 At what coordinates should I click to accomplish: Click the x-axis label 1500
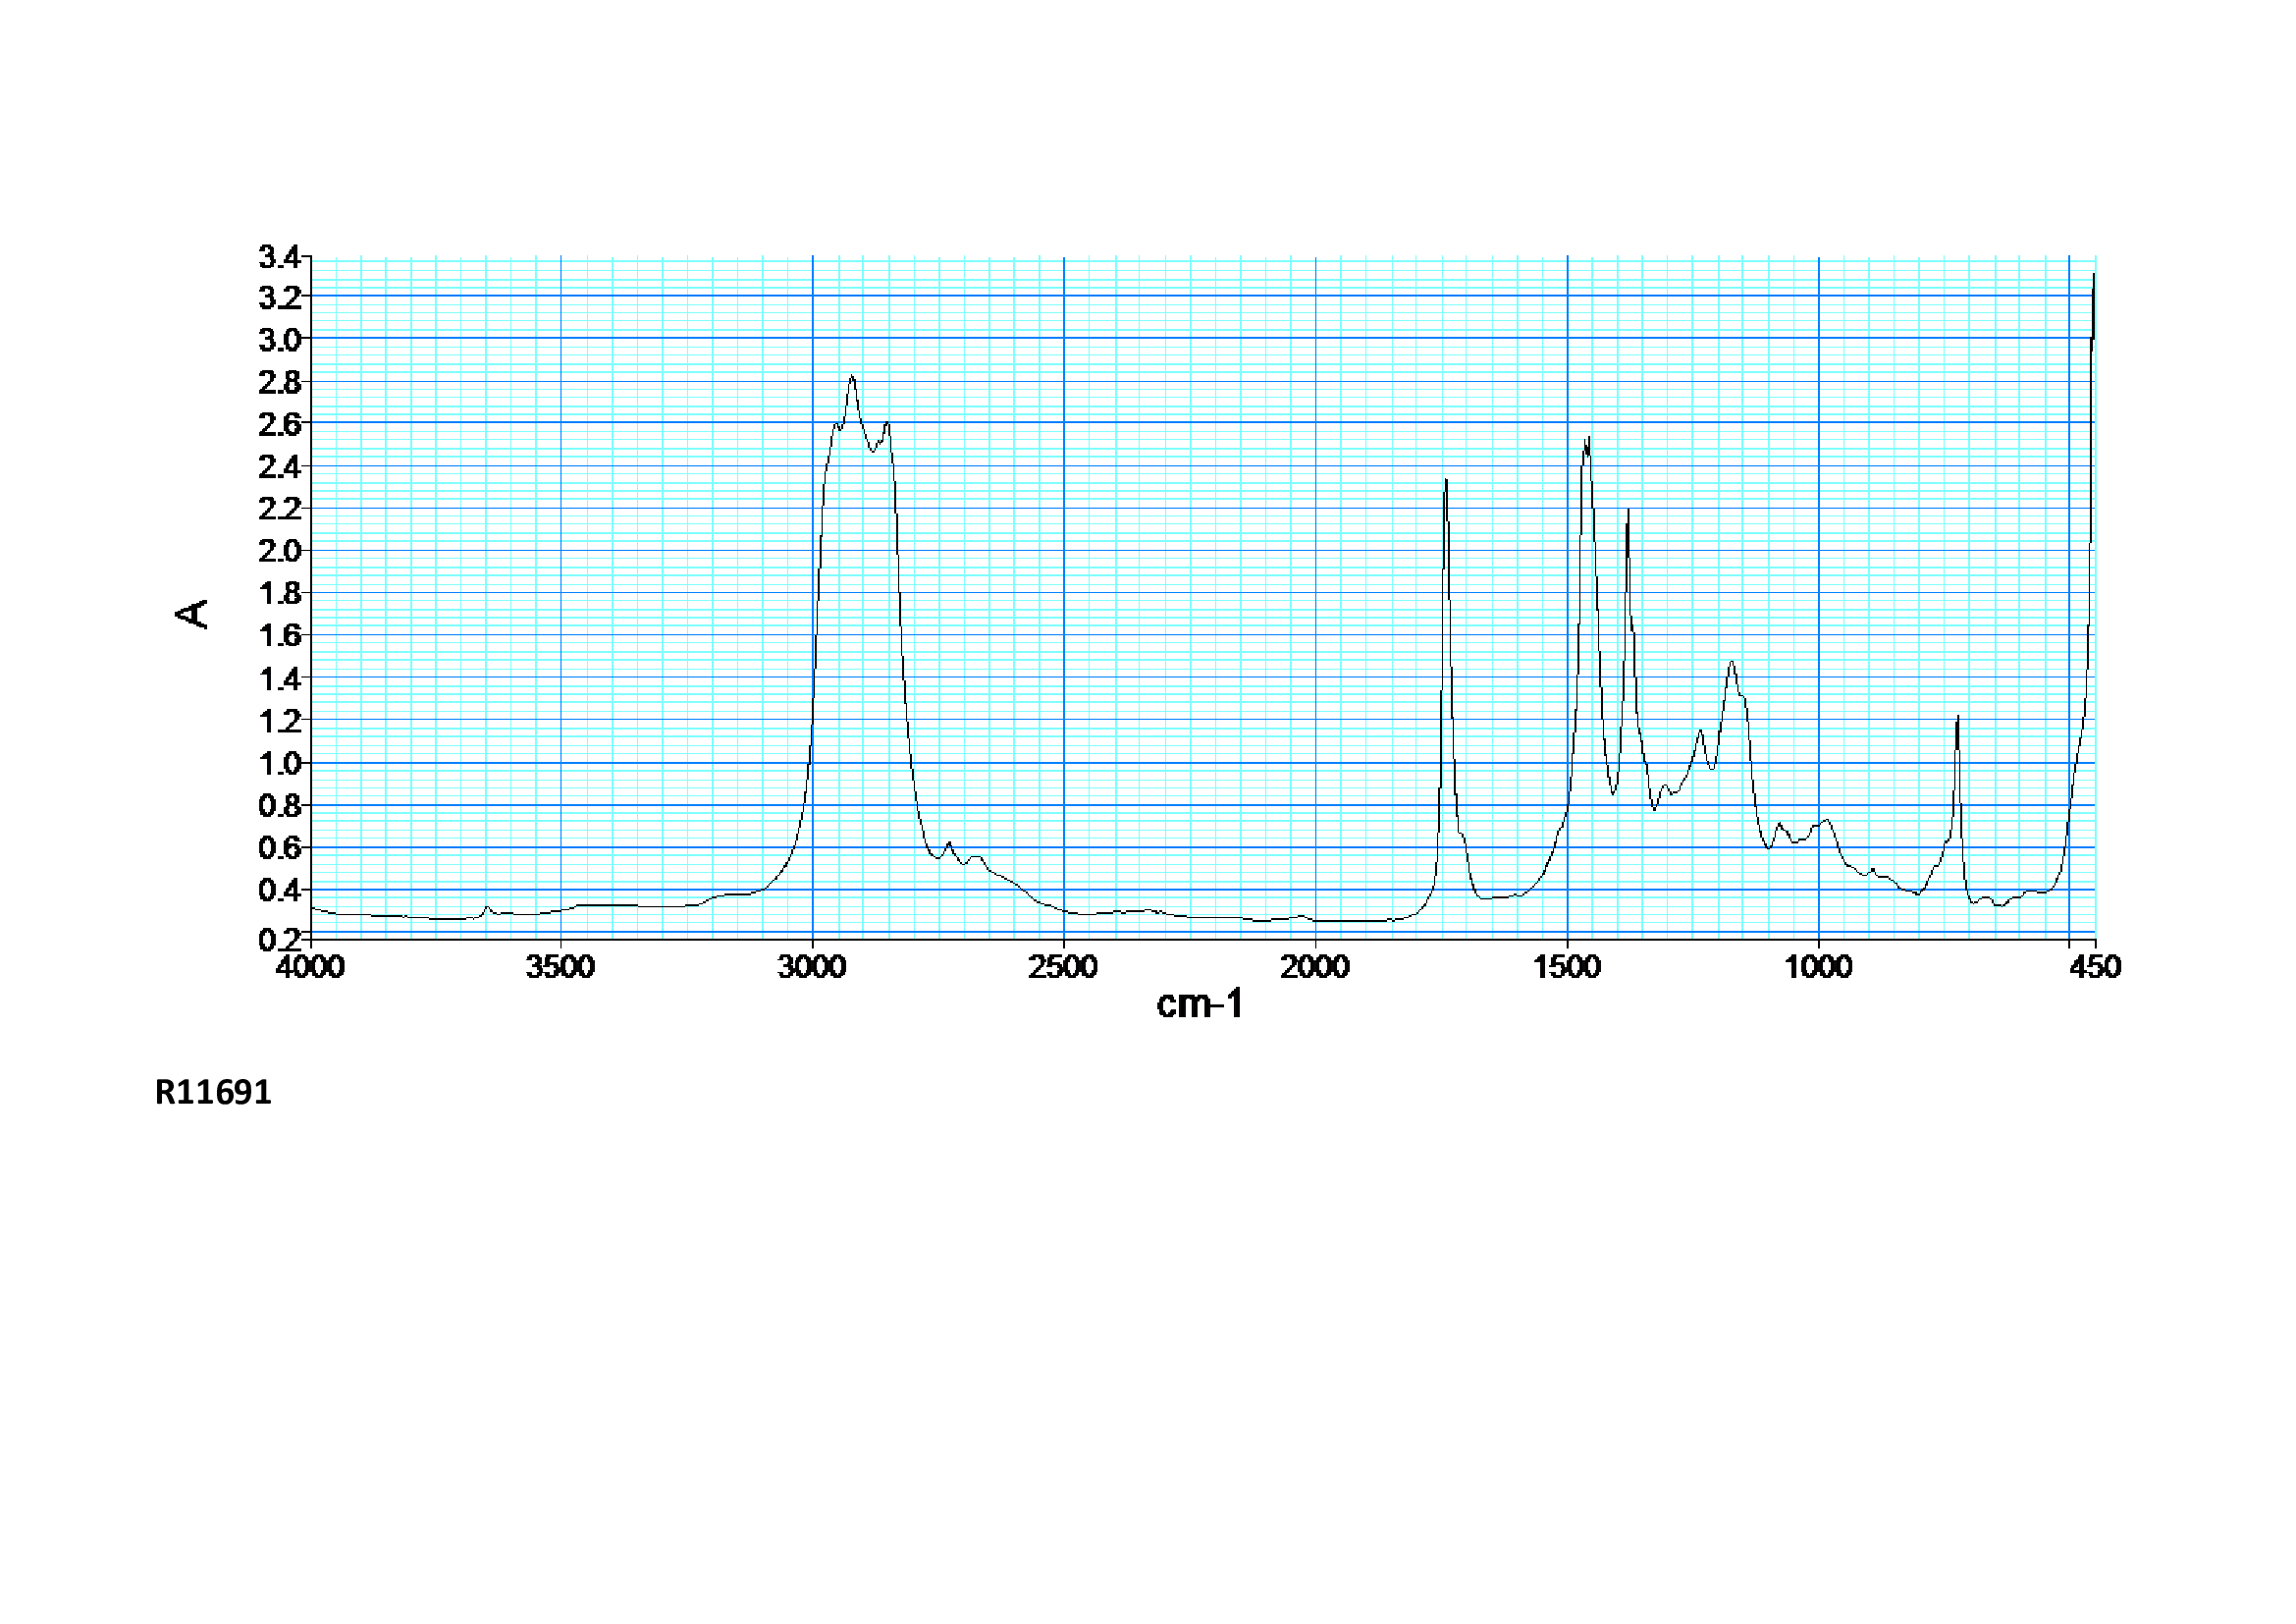point(1567,966)
